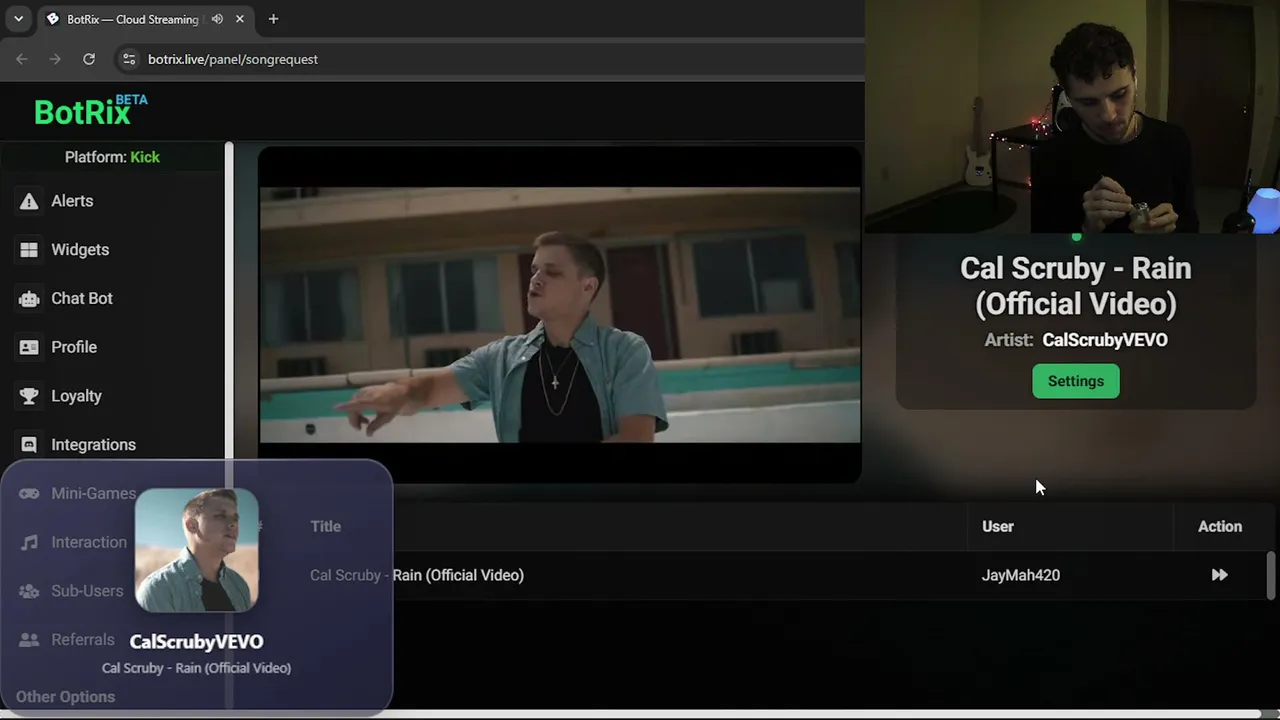Click the song queue vertical scrollbar

click(x=1271, y=575)
